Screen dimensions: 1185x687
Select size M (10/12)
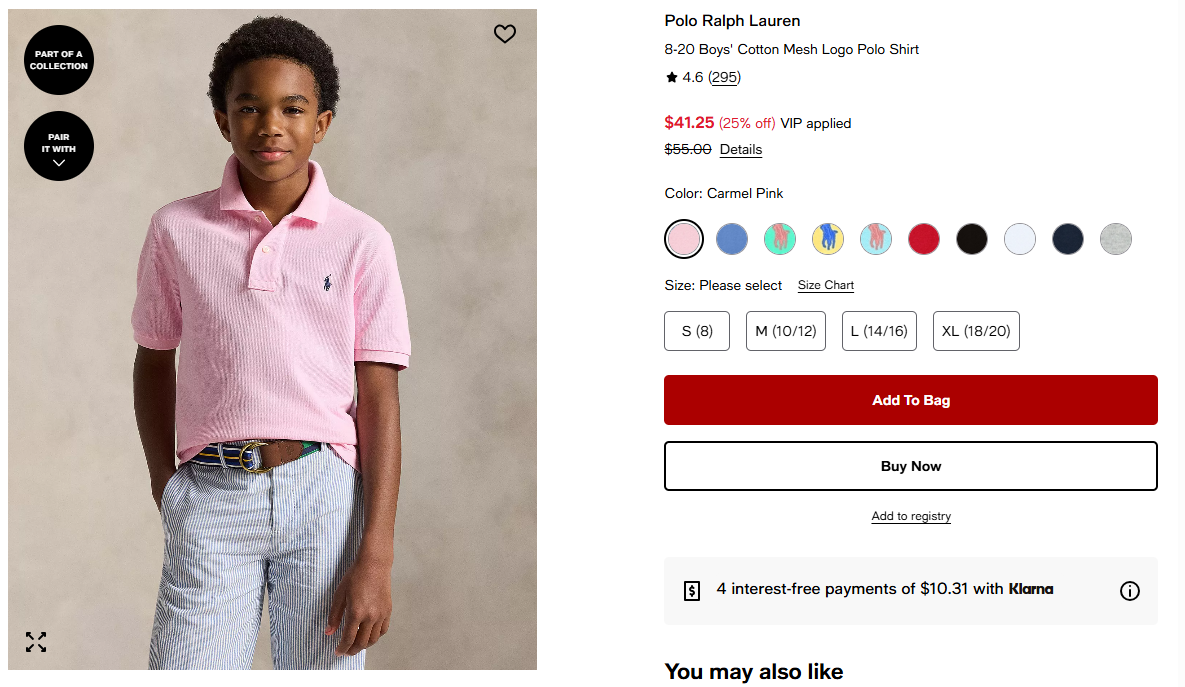786,331
